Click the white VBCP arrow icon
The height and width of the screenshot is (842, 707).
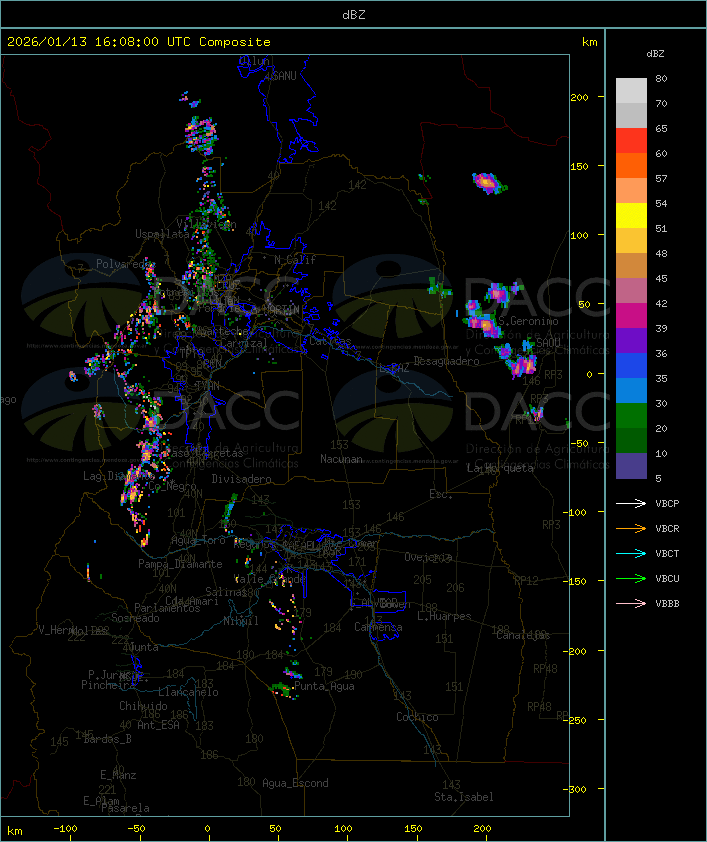pyautogui.click(x=631, y=503)
